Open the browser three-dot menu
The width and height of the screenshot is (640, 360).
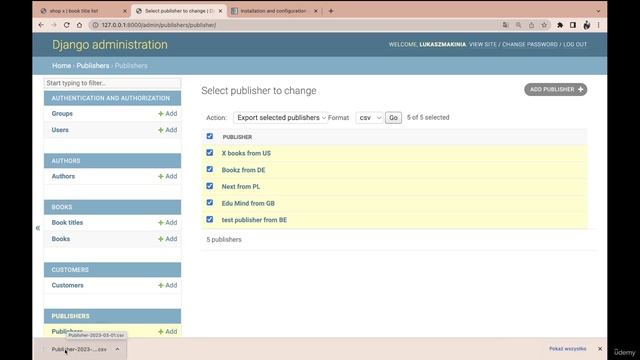598,25
